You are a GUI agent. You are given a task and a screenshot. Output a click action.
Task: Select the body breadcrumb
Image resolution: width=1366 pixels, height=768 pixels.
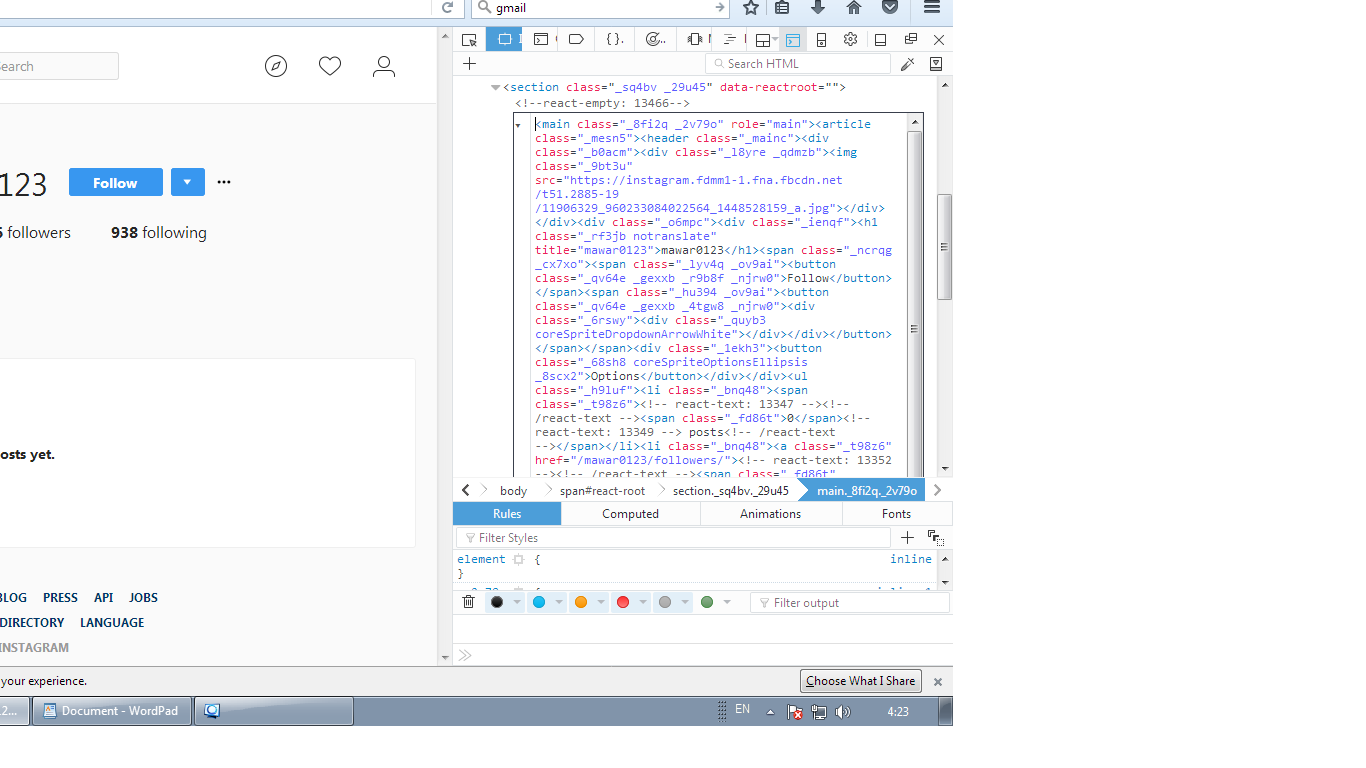point(513,491)
